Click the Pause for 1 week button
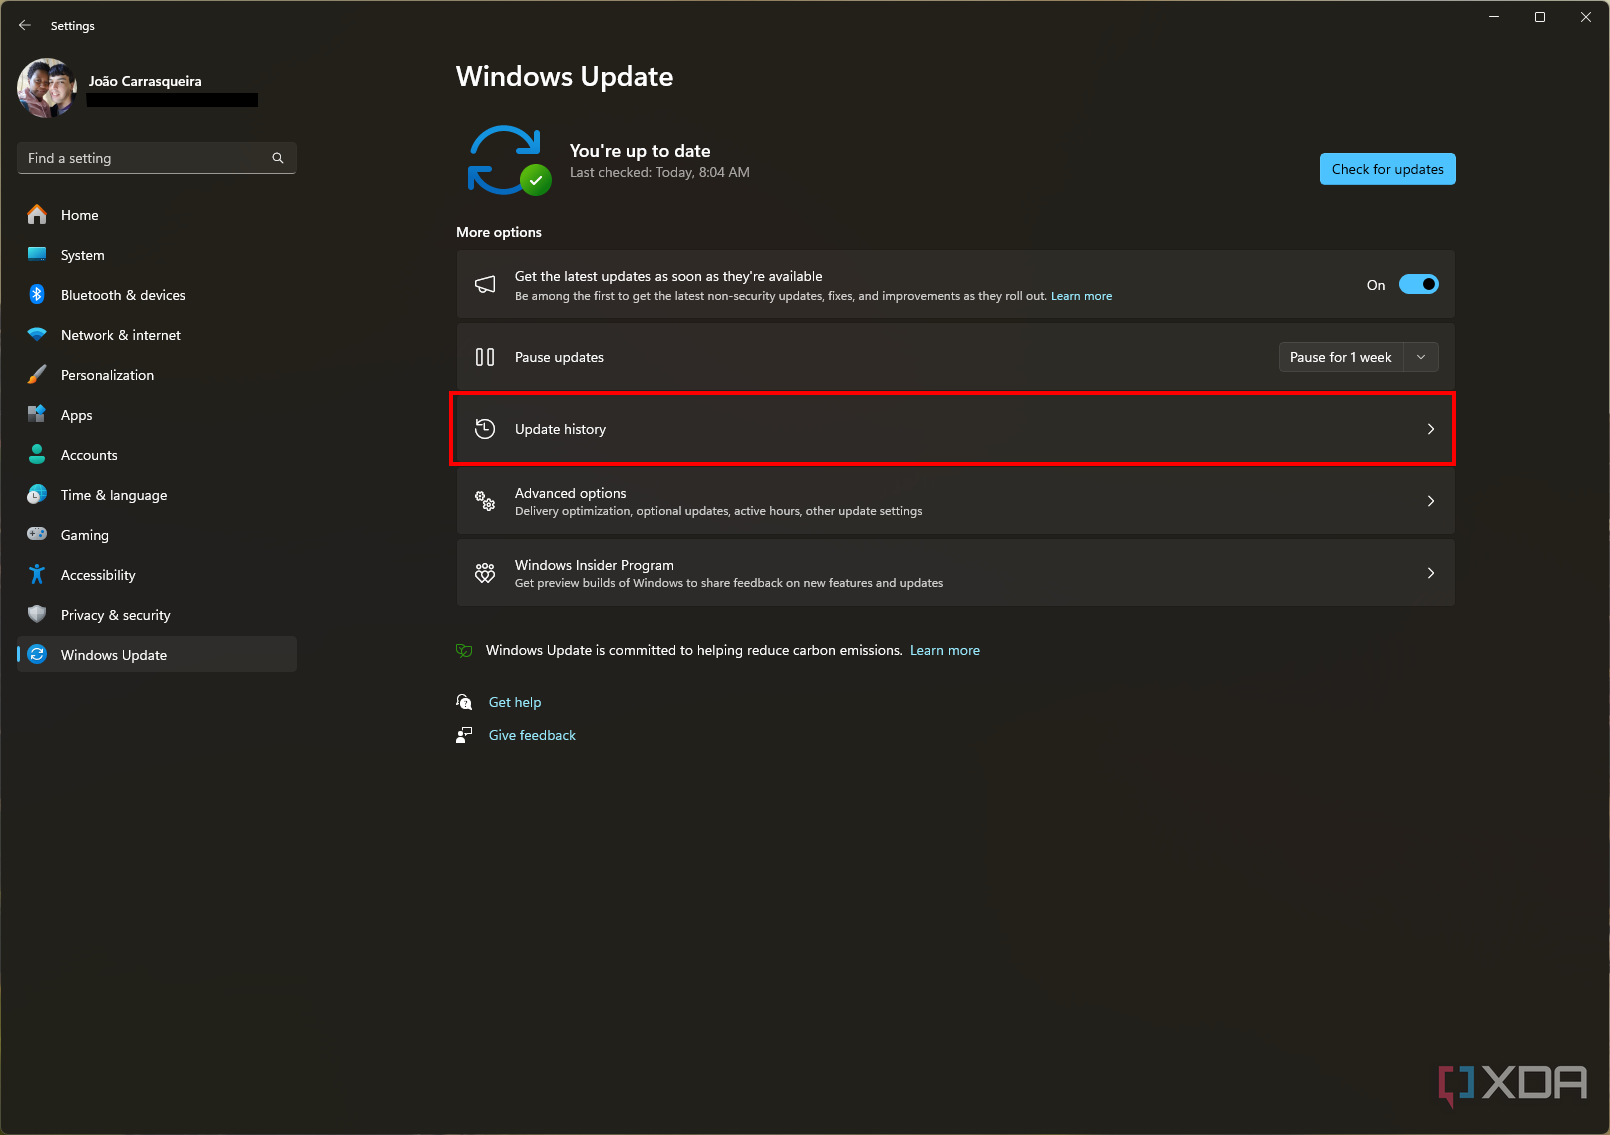1610x1135 pixels. point(1340,357)
